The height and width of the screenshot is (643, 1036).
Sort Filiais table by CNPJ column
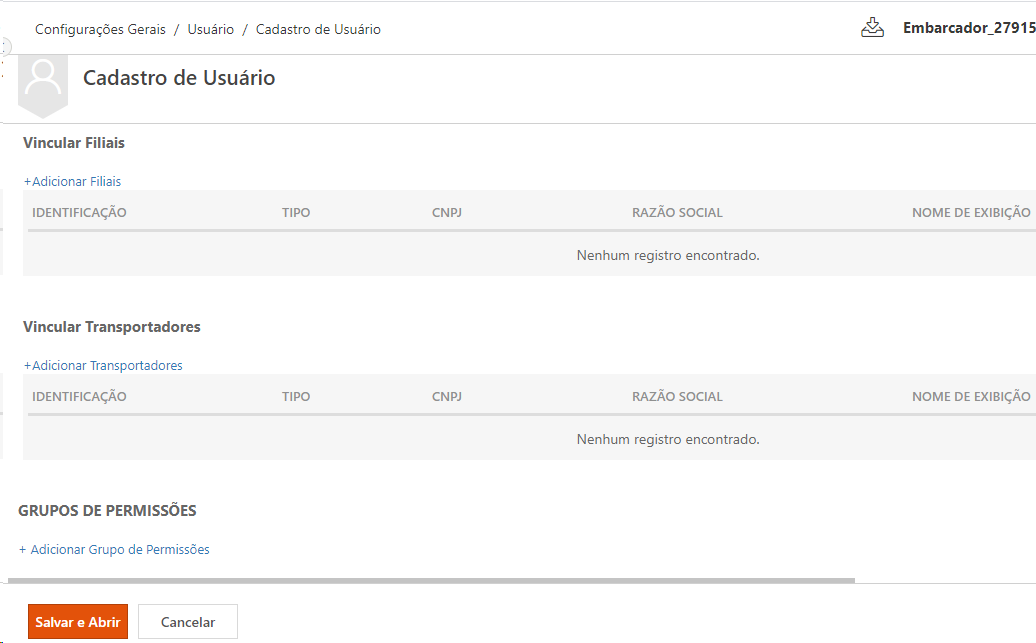pyautogui.click(x=447, y=212)
